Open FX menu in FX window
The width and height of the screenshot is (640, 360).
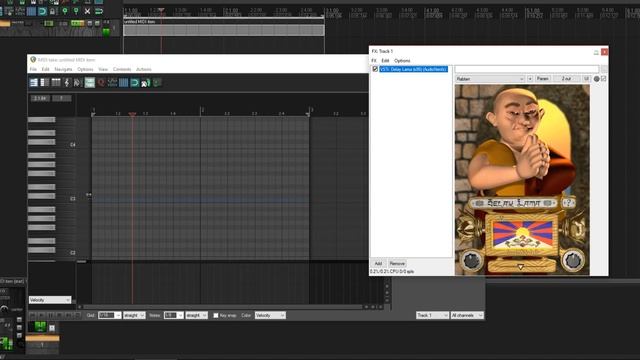374,60
